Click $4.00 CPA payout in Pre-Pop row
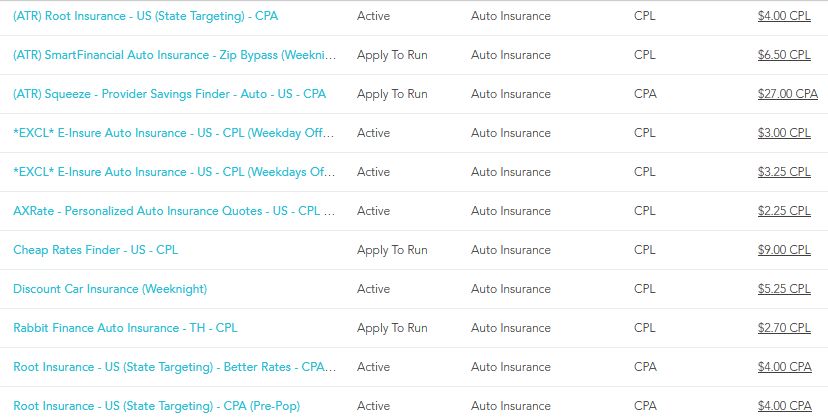 point(785,406)
